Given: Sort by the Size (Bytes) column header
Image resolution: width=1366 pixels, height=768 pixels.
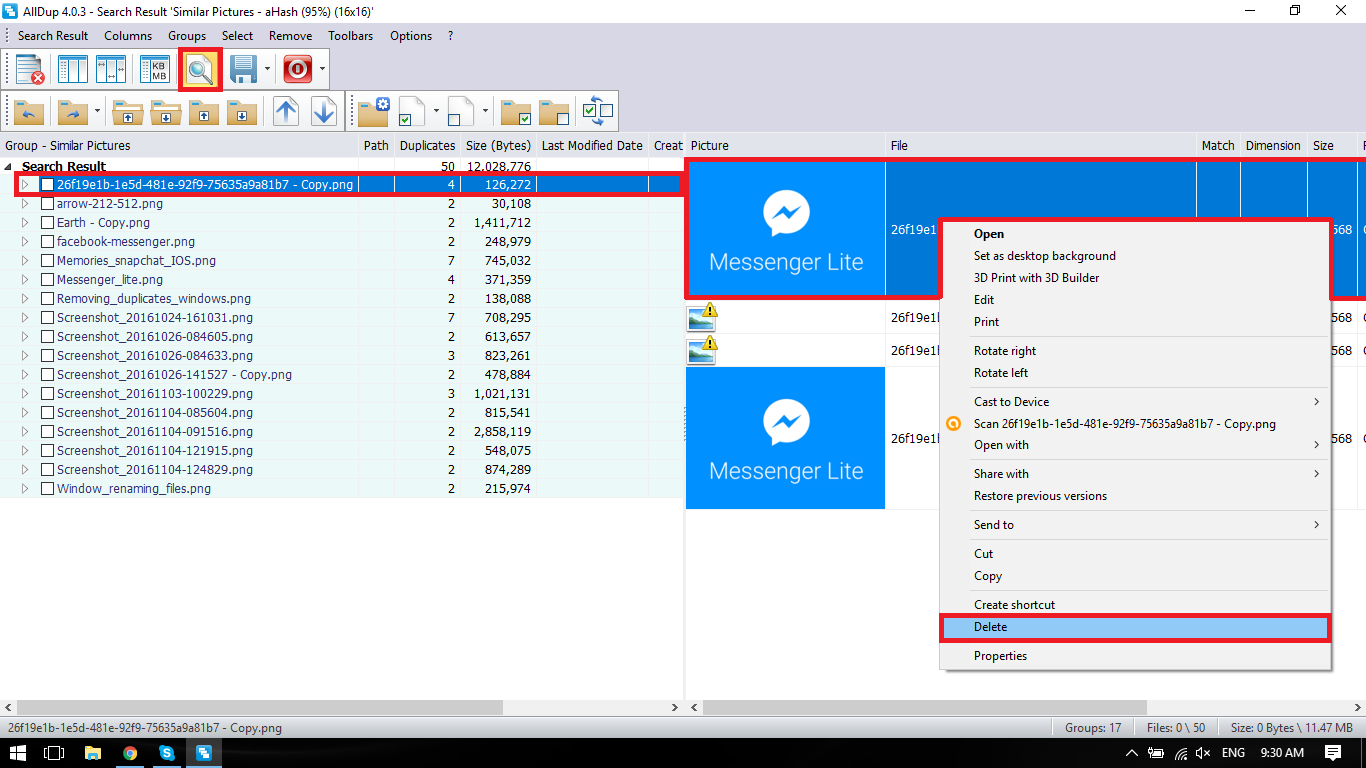Looking at the screenshot, I should 498,146.
